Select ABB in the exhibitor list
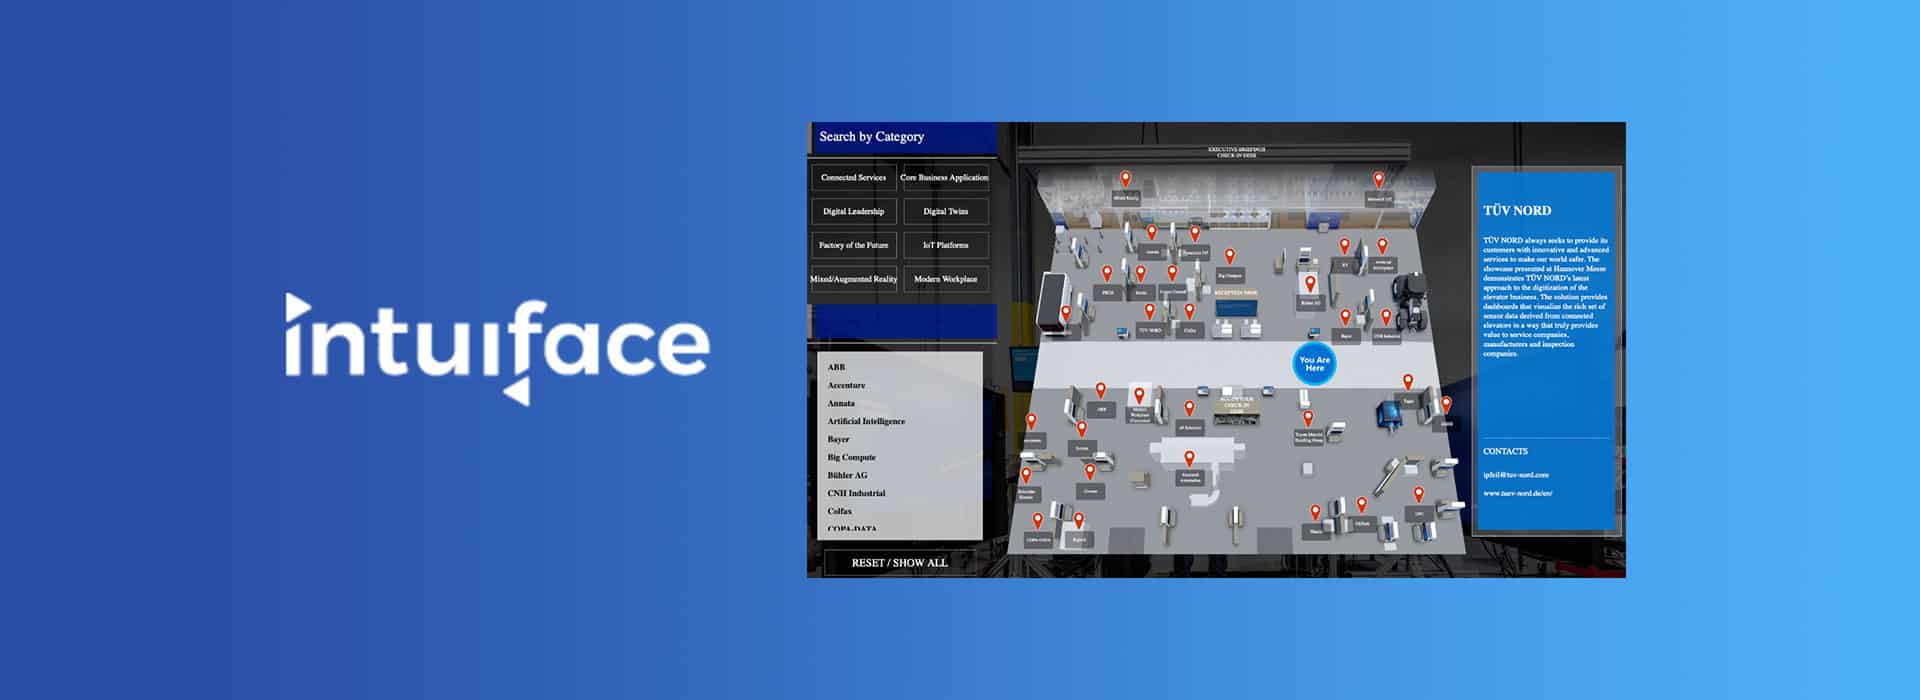Image resolution: width=1920 pixels, height=700 pixels. (x=836, y=367)
